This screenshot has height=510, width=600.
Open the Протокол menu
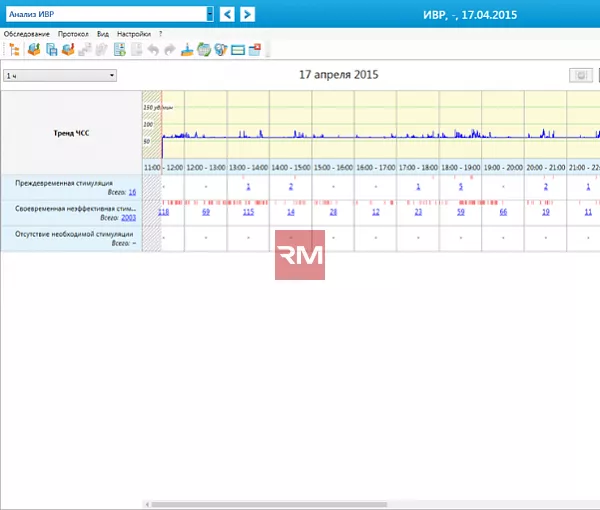tap(73, 34)
